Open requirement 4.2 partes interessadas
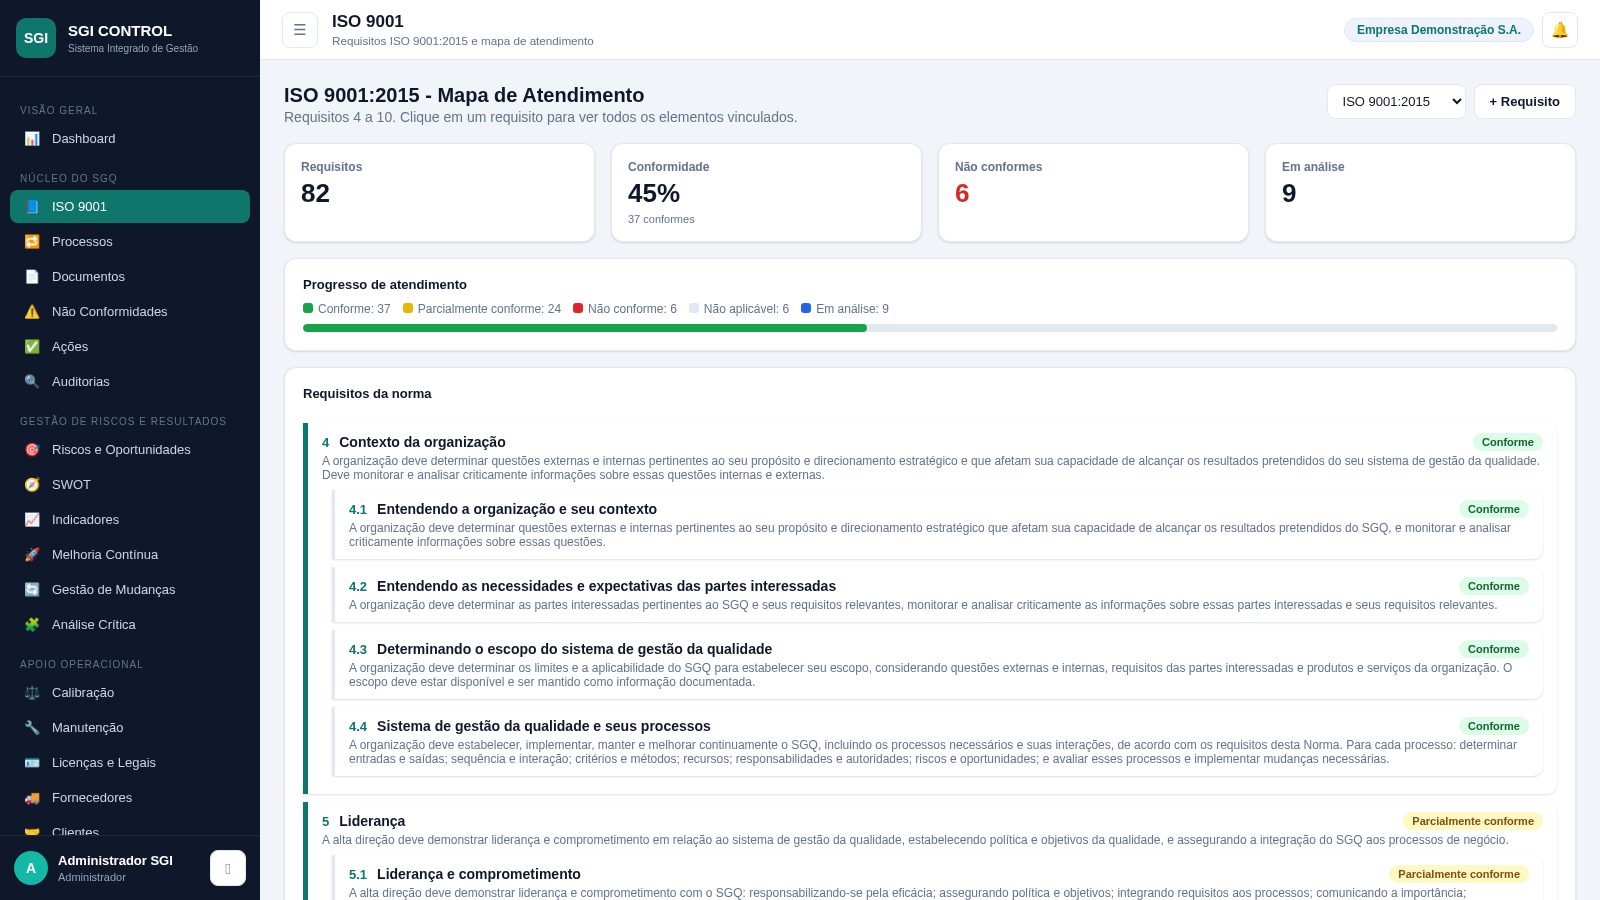 [x=938, y=595]
